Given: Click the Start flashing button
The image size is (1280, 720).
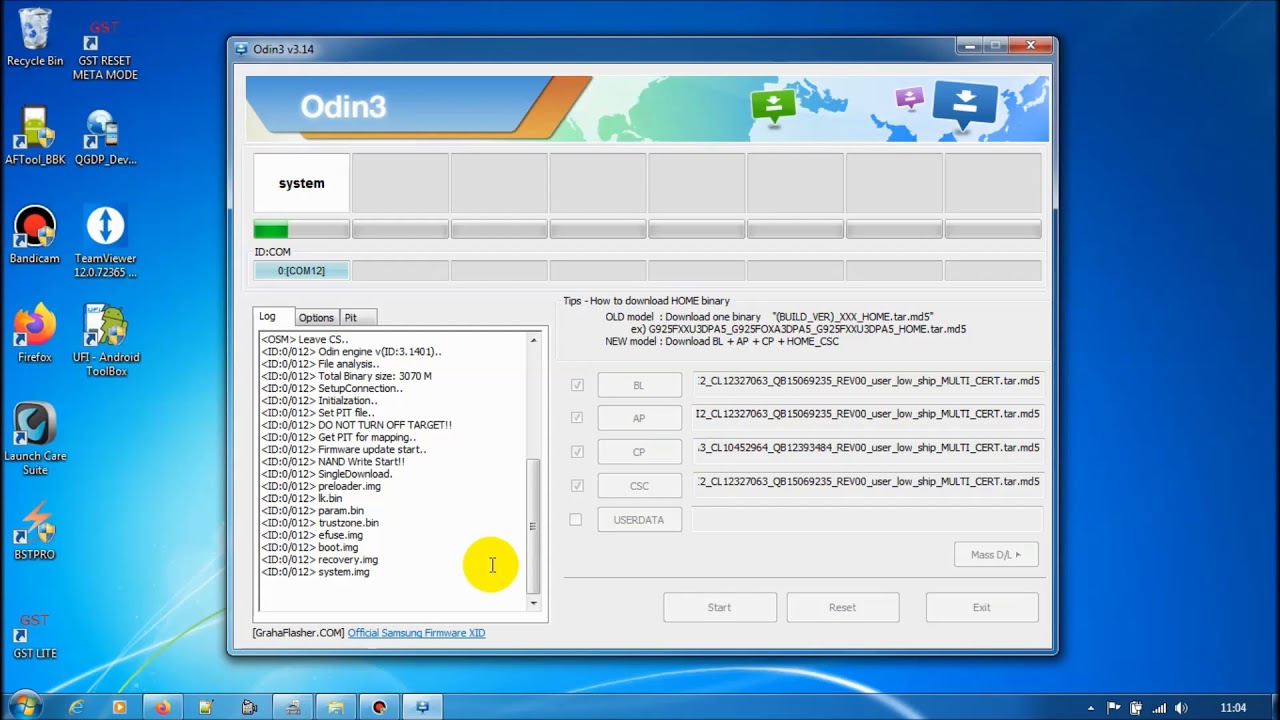Looking at the screenshot, I should tap(720, 607).
